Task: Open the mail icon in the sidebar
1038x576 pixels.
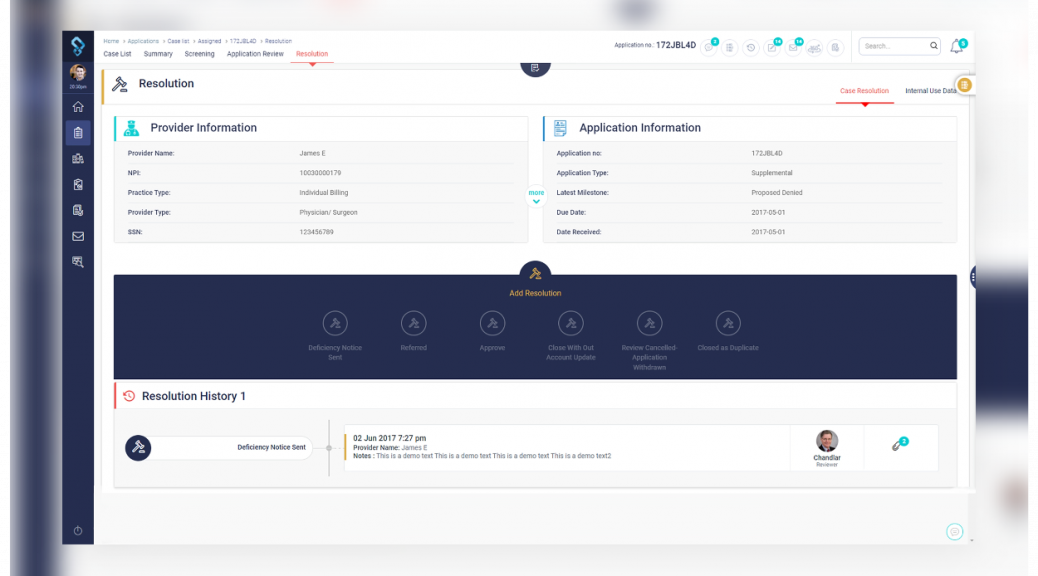Action: point(78,236)
